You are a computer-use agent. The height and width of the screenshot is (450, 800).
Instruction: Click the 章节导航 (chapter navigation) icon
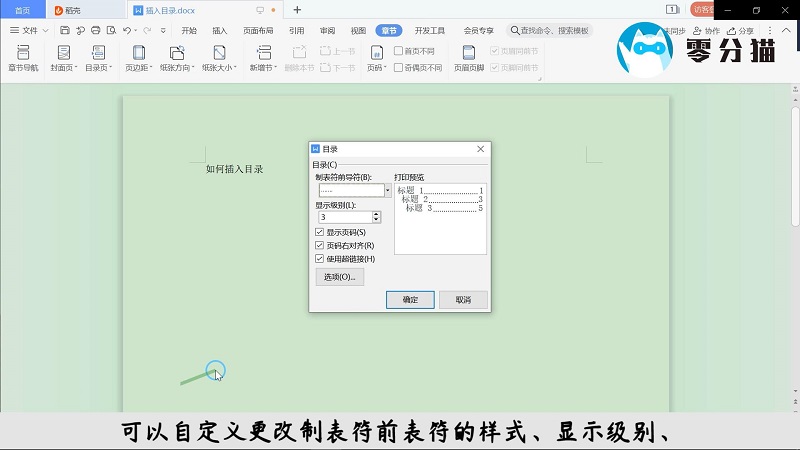(22, 52)
